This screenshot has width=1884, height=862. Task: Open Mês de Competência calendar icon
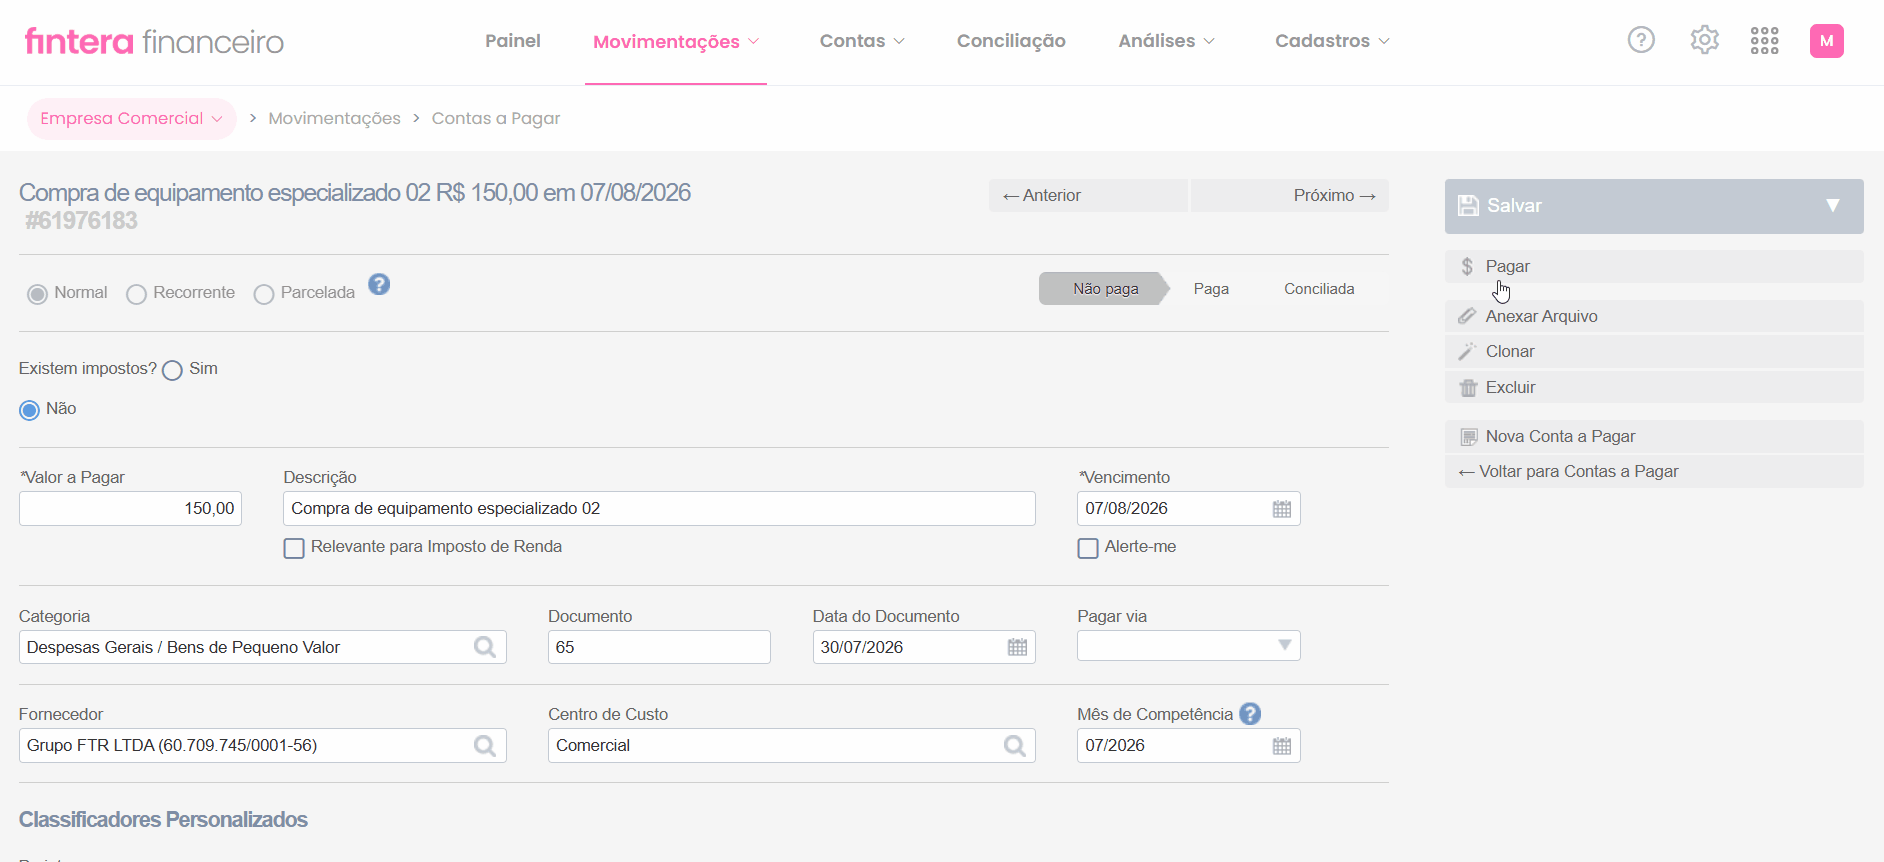[1282, 746]
